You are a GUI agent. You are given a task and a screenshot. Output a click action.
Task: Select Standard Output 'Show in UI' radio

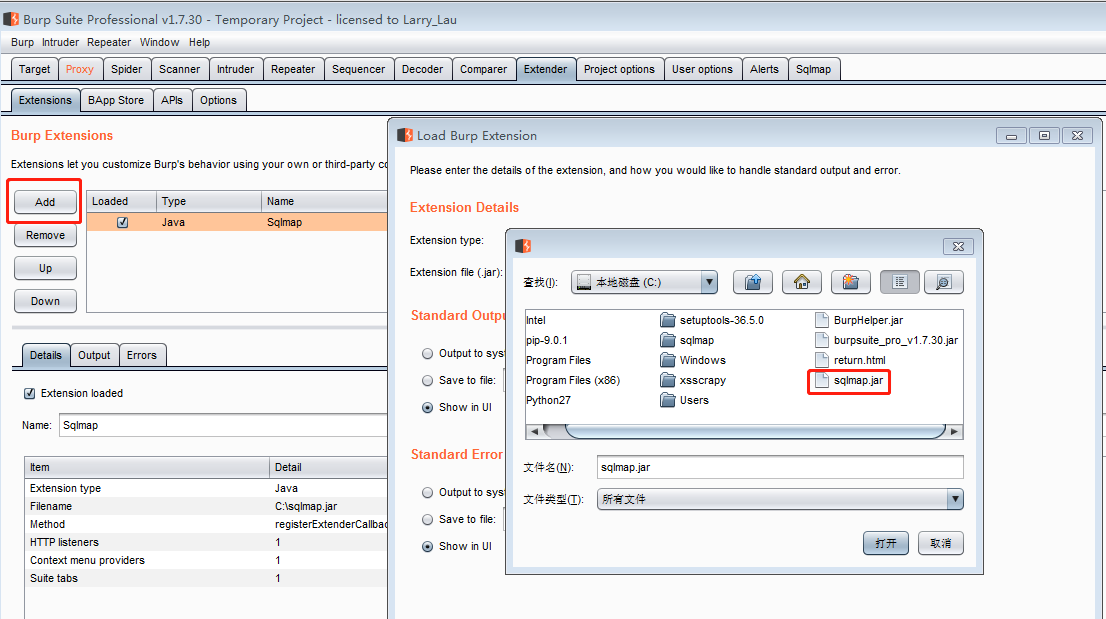(x=427, y=407)
